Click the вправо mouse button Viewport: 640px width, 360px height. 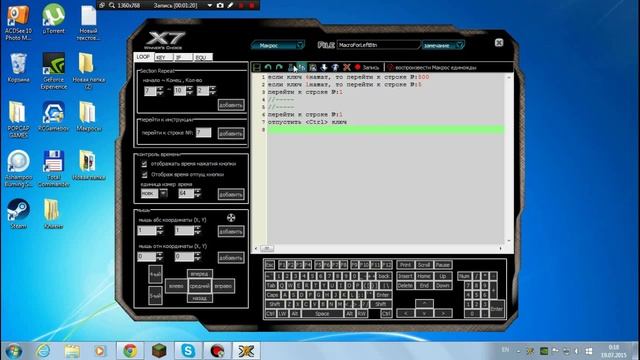pyautogui.click(x=223, y=286)
